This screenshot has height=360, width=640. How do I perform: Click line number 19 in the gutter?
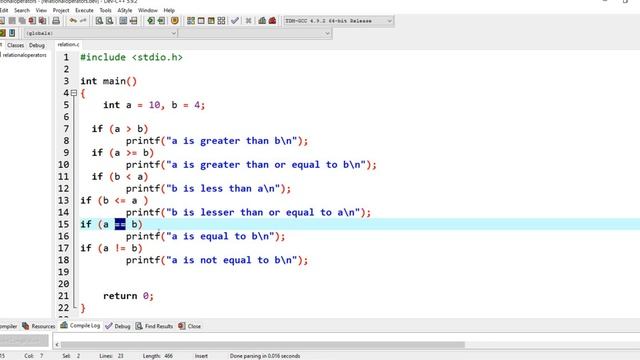64,272
